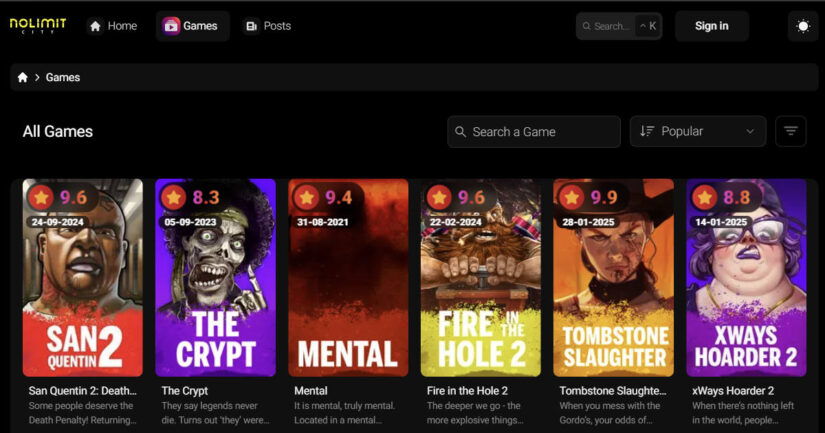Screen dimensions: 825x433
Task: Click the home icon in breadcrumb
Action: point(23,77)
